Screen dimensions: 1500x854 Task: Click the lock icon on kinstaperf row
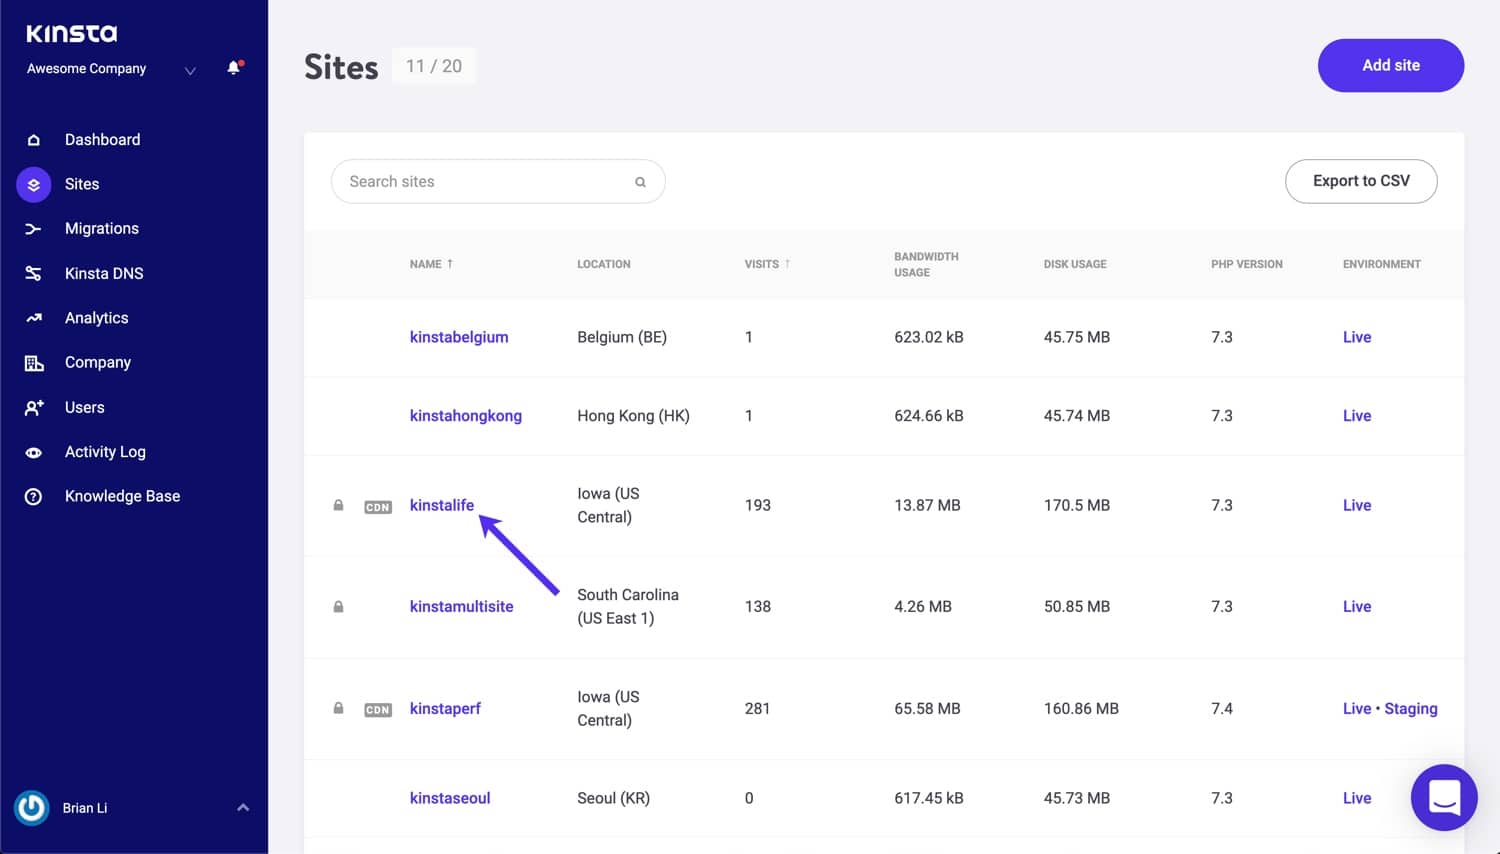point(338,708)
